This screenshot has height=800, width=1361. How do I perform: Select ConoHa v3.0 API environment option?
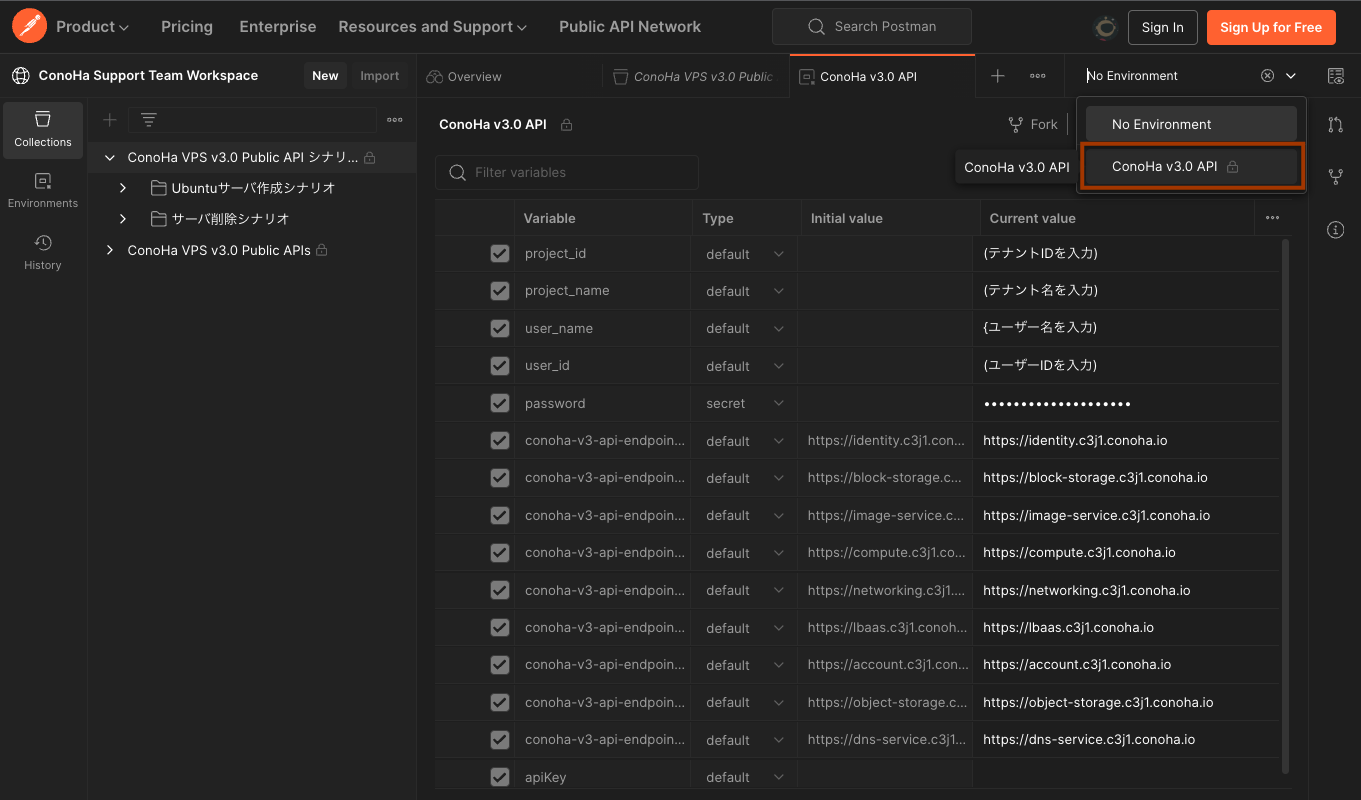pyautogui.click(x=1191, y=167)
